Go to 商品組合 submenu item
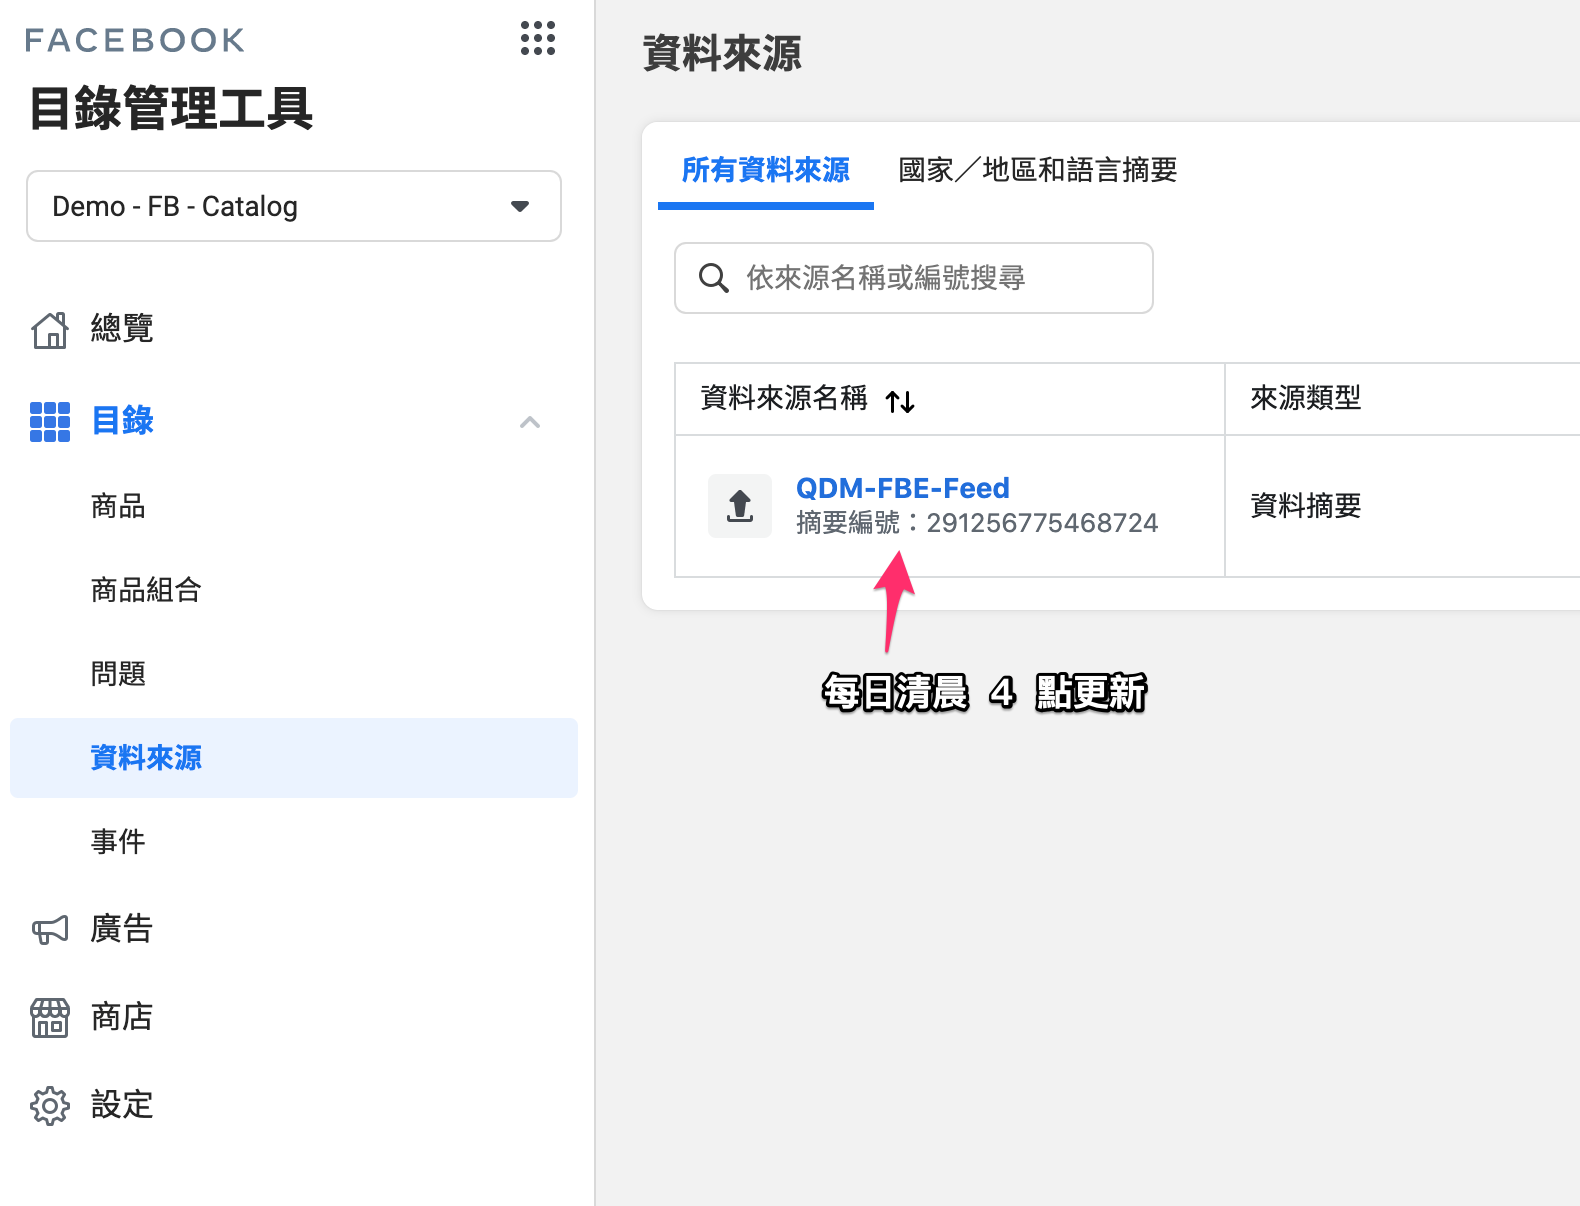The image size is (1580, 1206). [146, 590]
